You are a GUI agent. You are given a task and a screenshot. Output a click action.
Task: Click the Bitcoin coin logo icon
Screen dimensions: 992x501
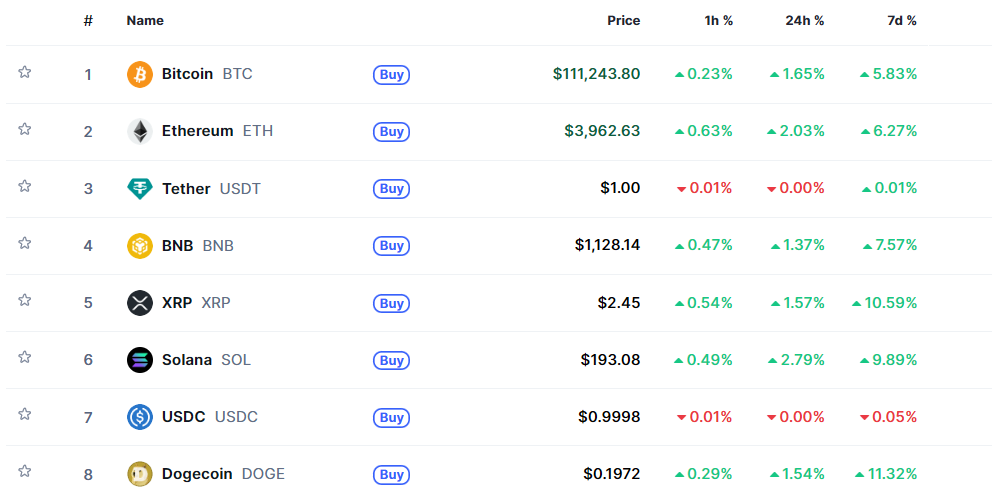click(140, 74)
